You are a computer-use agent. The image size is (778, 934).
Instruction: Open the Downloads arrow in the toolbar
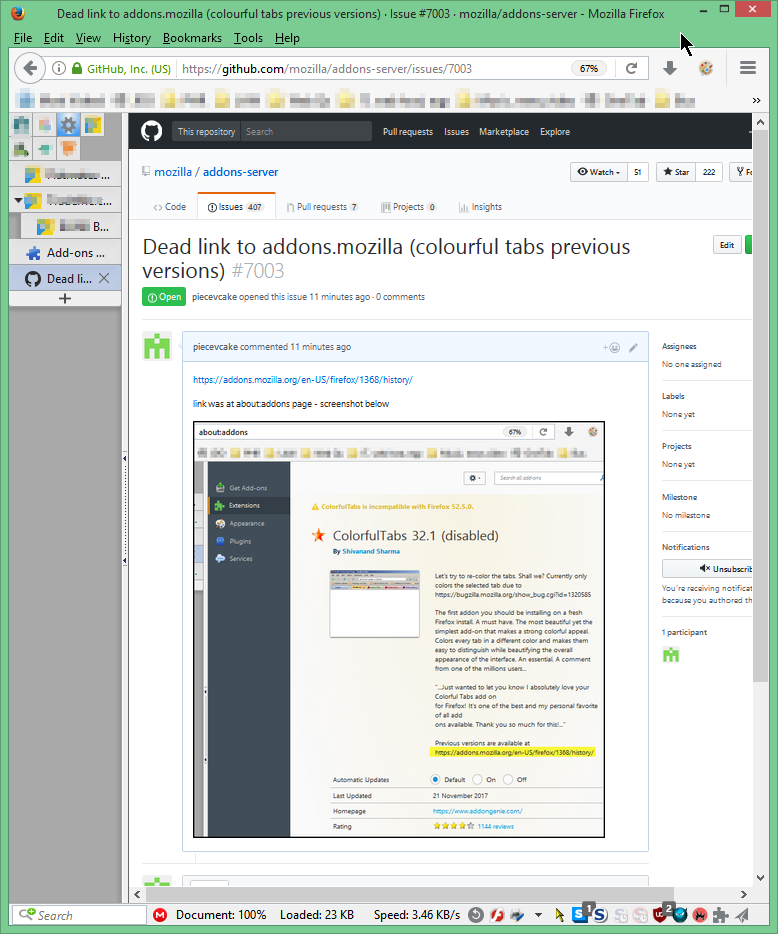coord(670,69)
